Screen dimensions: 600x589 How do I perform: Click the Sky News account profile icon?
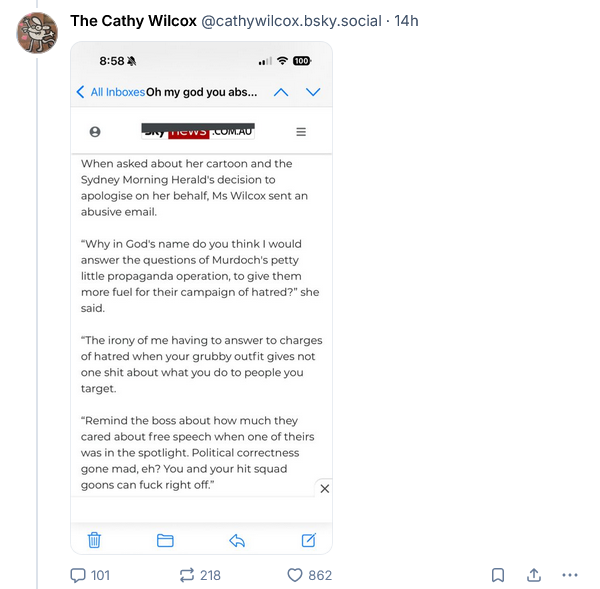point(95,132)
